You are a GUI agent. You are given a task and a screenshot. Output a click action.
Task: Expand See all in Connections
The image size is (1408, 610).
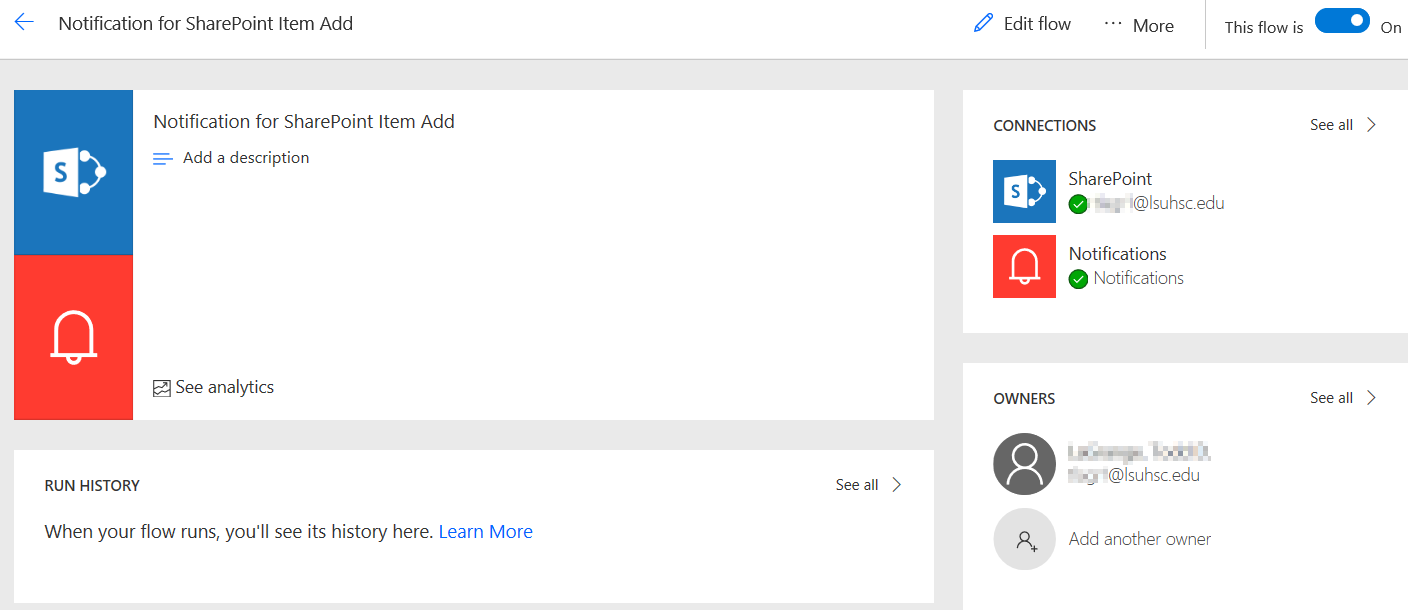pos(1343,125)
